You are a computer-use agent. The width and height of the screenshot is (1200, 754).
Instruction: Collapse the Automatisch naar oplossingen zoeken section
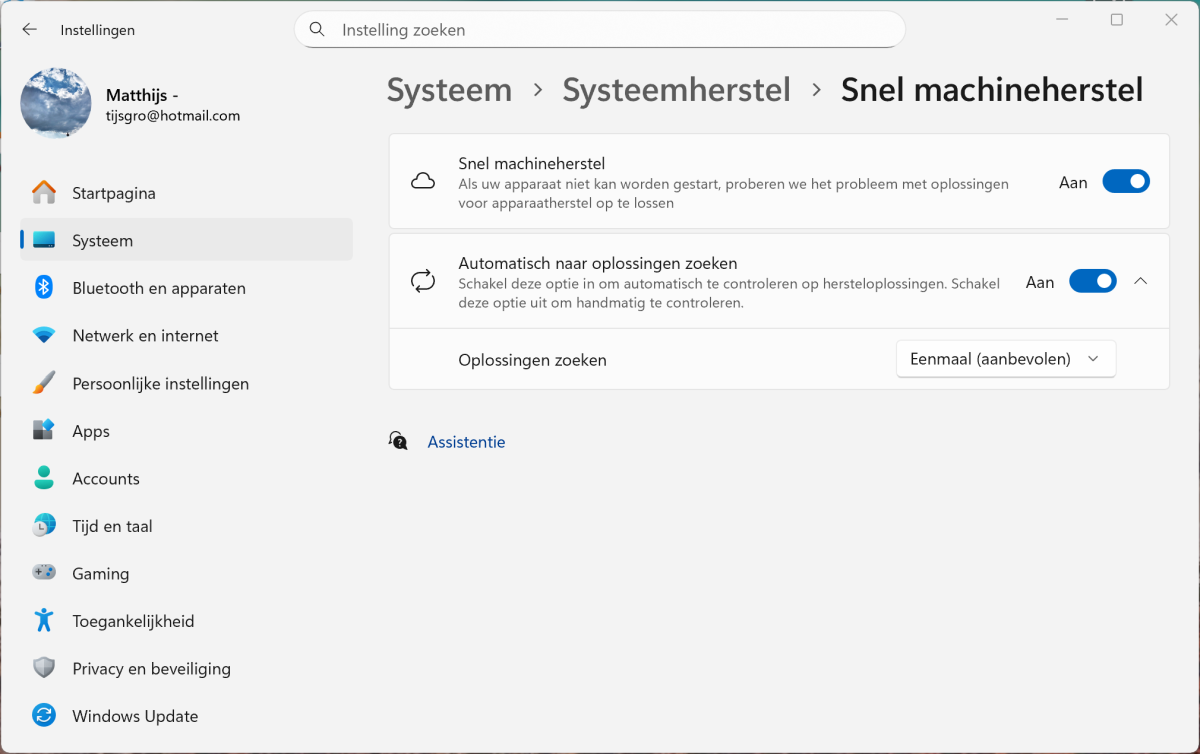point(1141,282)
